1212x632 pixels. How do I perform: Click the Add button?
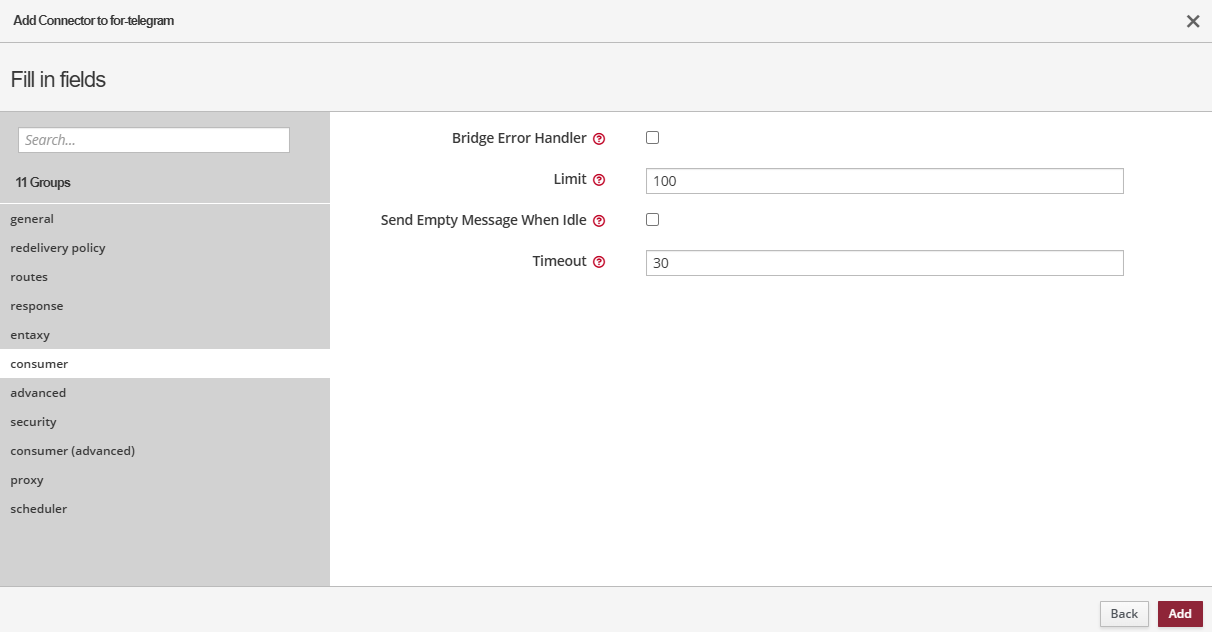1180,614
